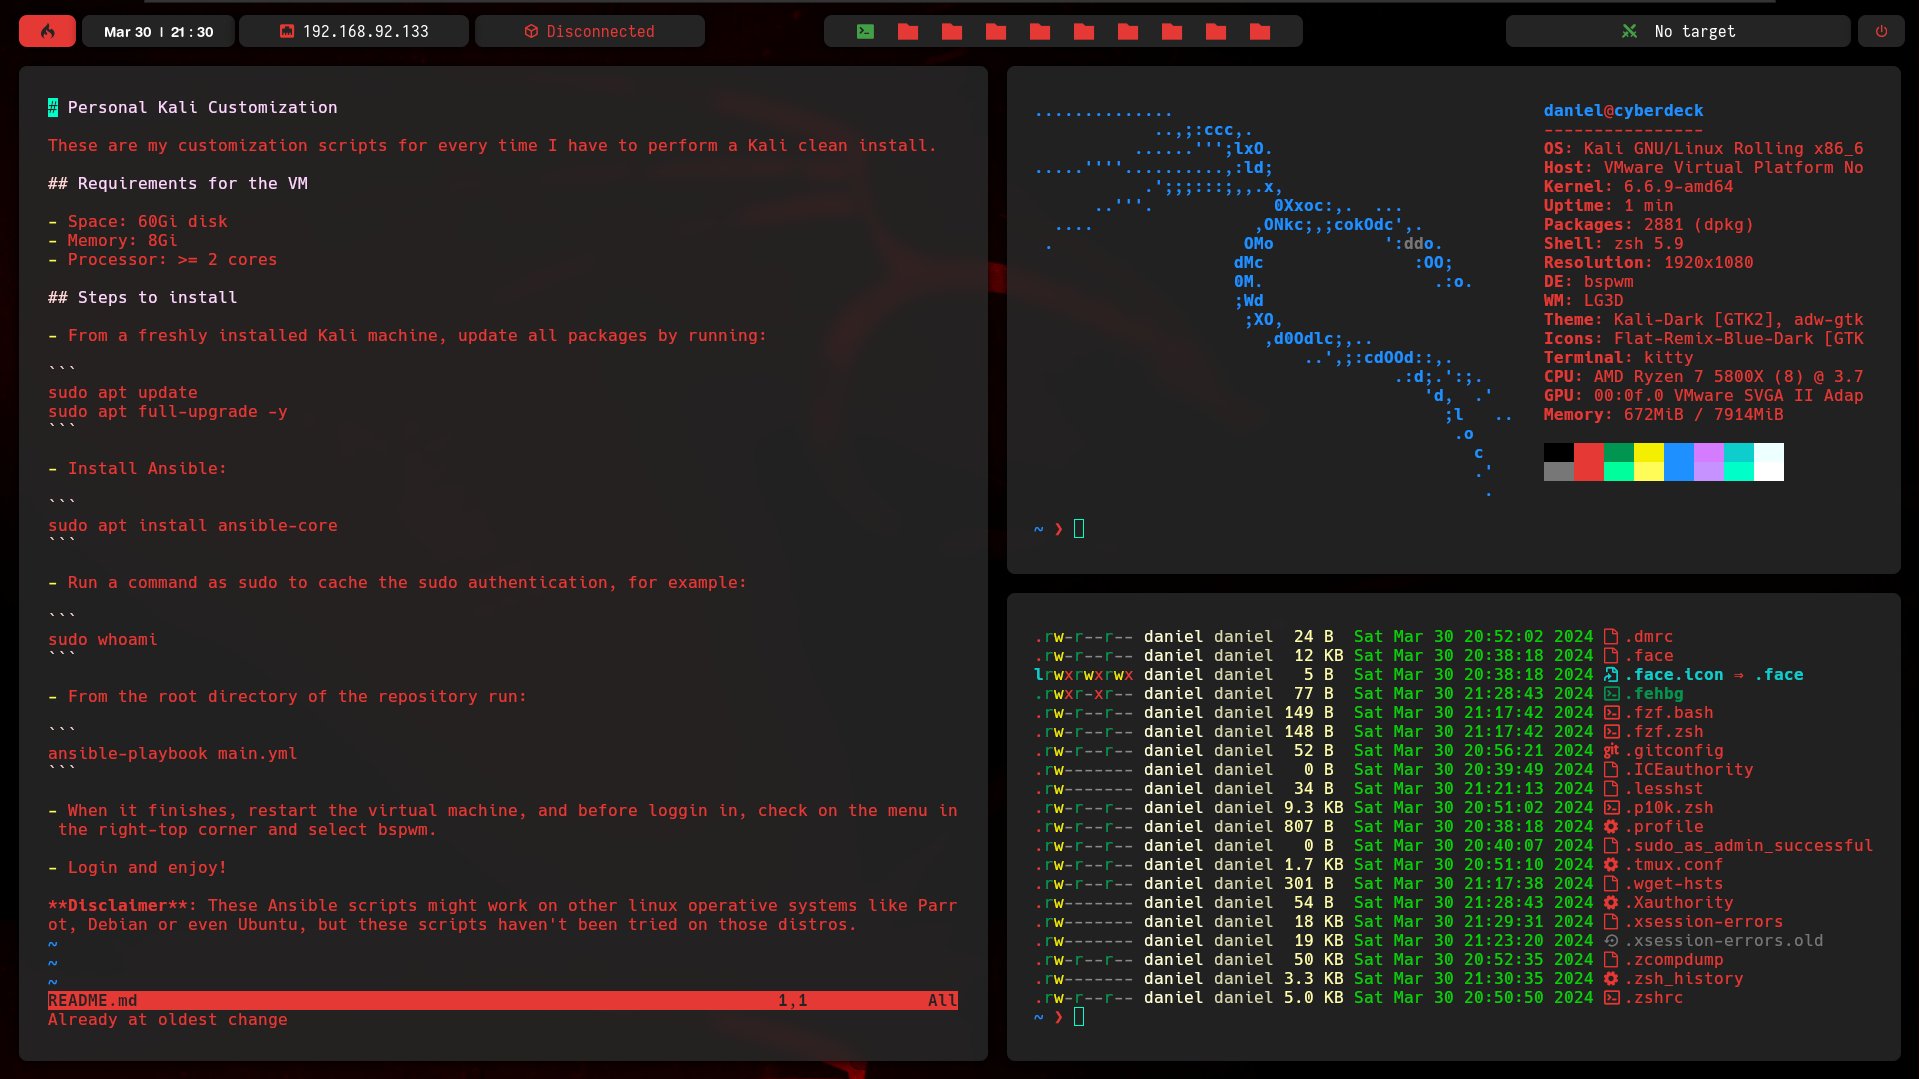The height and width of the screenshot is (1079, 1919).
Task: Pick the blue block in the neofetch palette
Action: [x=1679, y=462]
